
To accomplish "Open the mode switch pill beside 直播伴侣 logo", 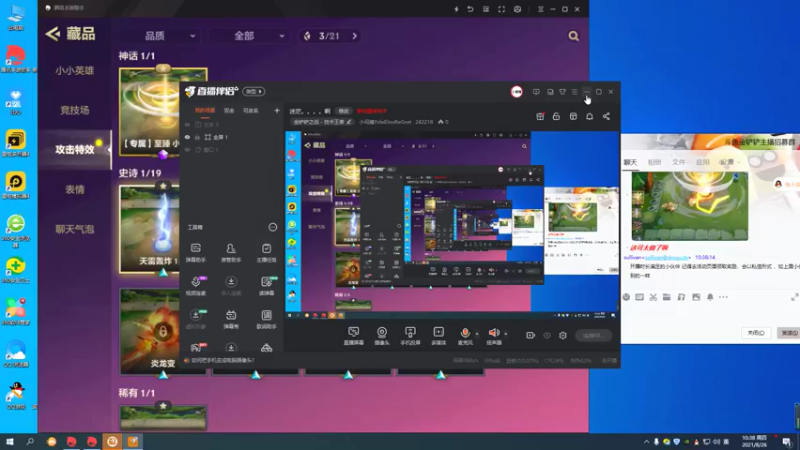I will 254,91.
